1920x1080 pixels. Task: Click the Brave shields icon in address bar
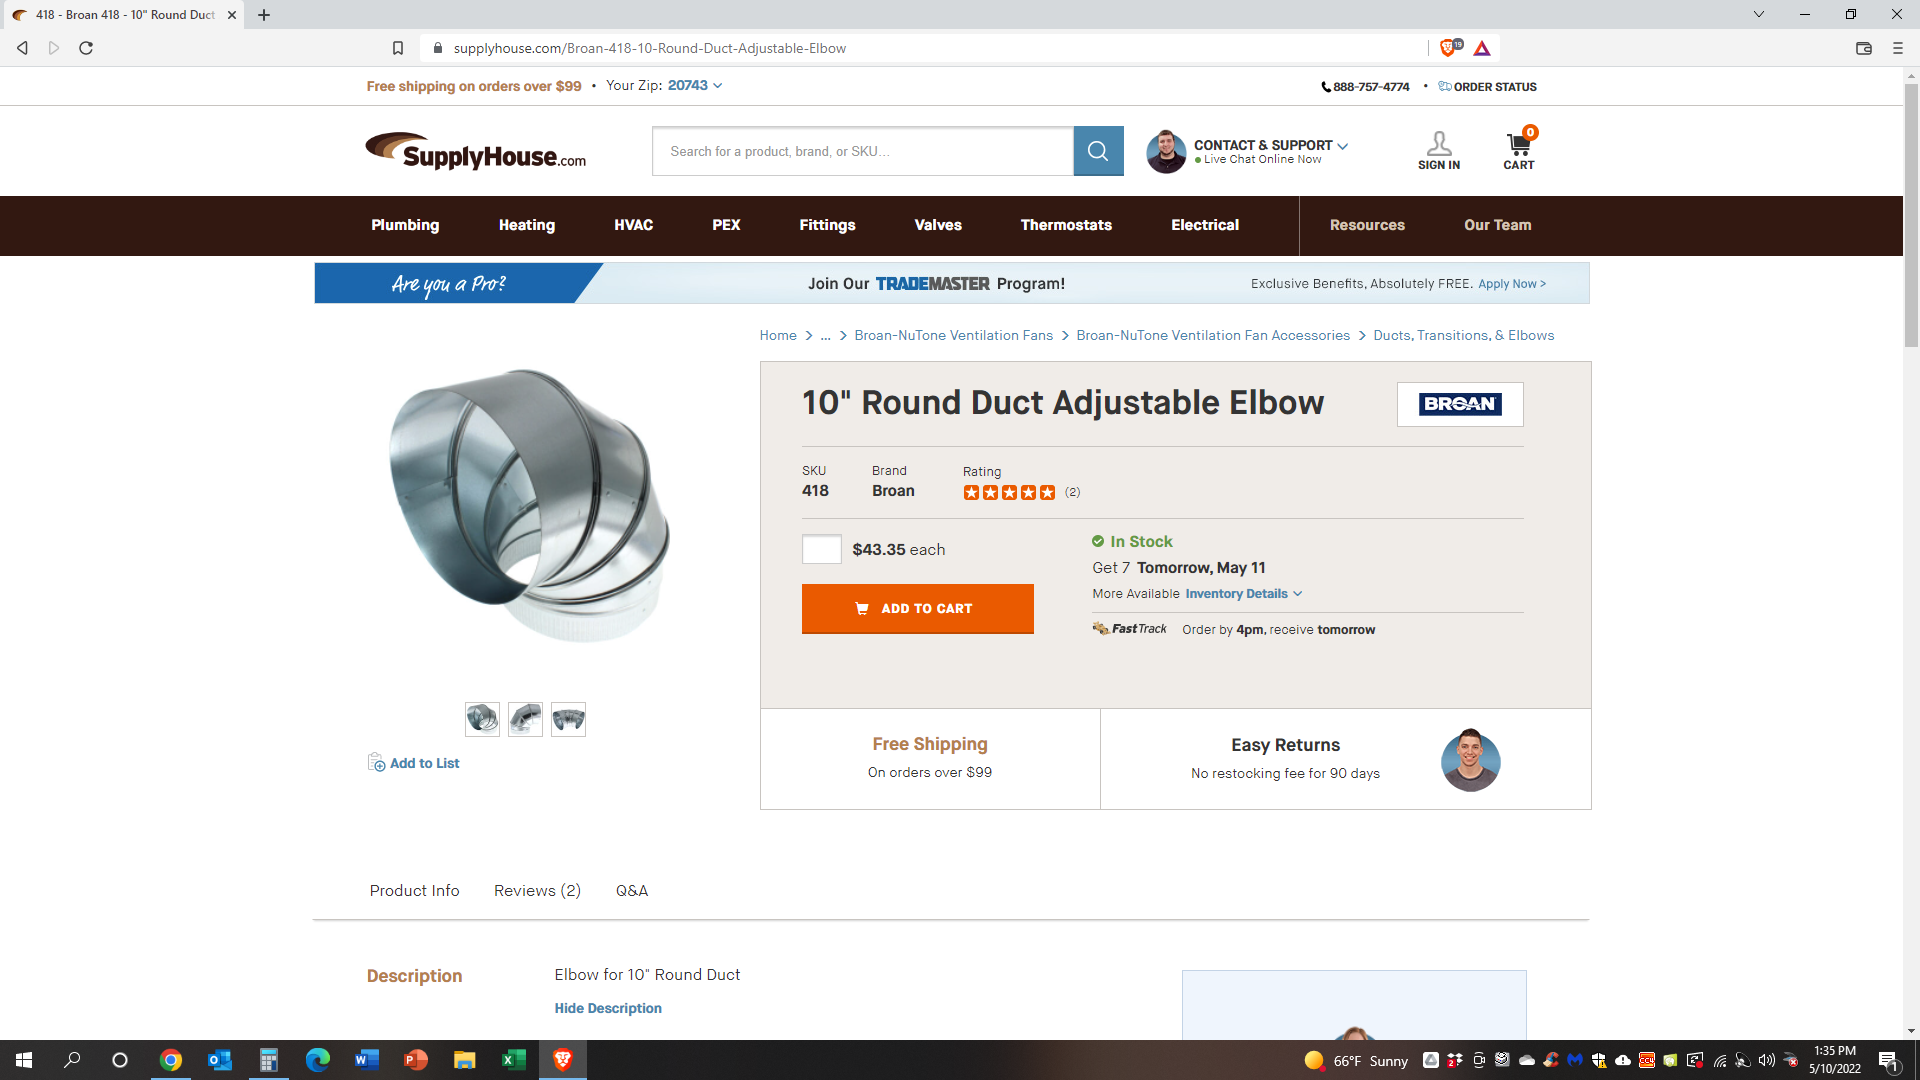click(1447, 48)
